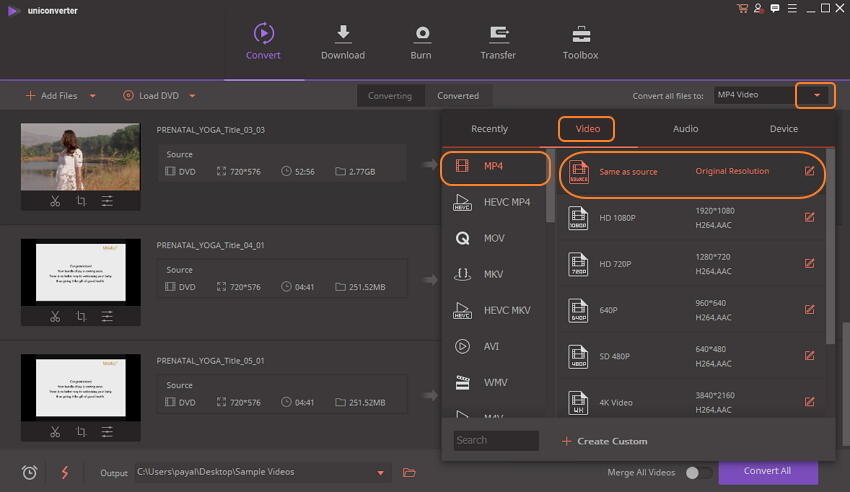This screenshot has height=492, width=850.
Task: Switch to the Converted tab
Action: pos(458,96)
